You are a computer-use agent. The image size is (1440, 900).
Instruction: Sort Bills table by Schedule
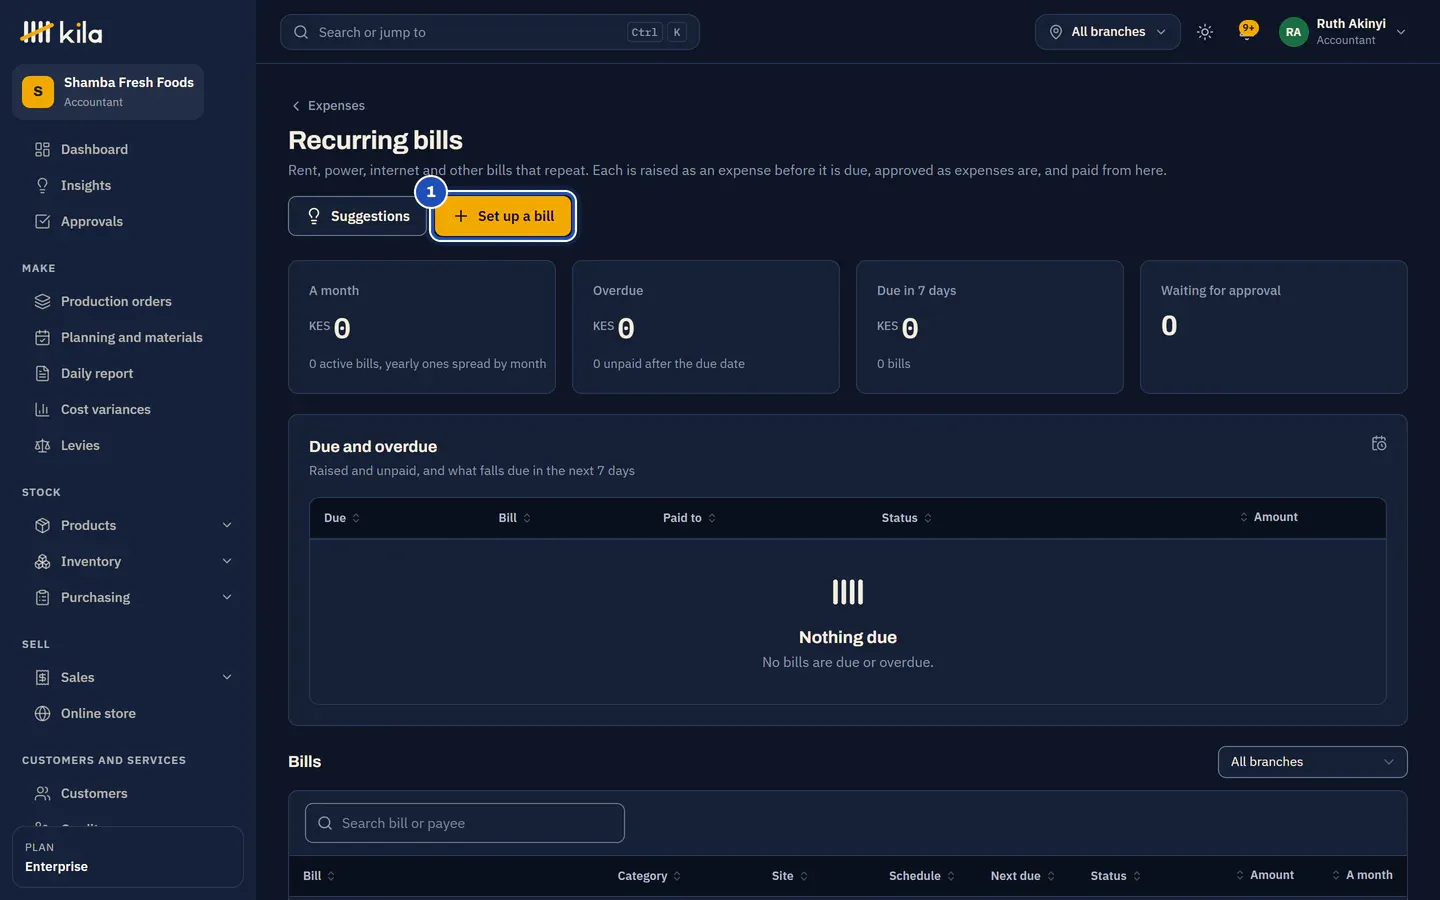coord(922,876)
